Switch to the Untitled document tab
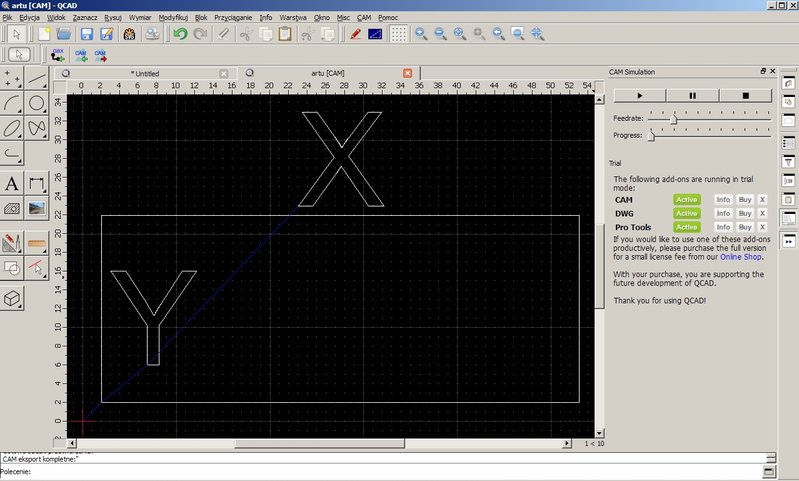Image resolution: width=799 pixels, height=481 pixels. (x=145, y=73)
